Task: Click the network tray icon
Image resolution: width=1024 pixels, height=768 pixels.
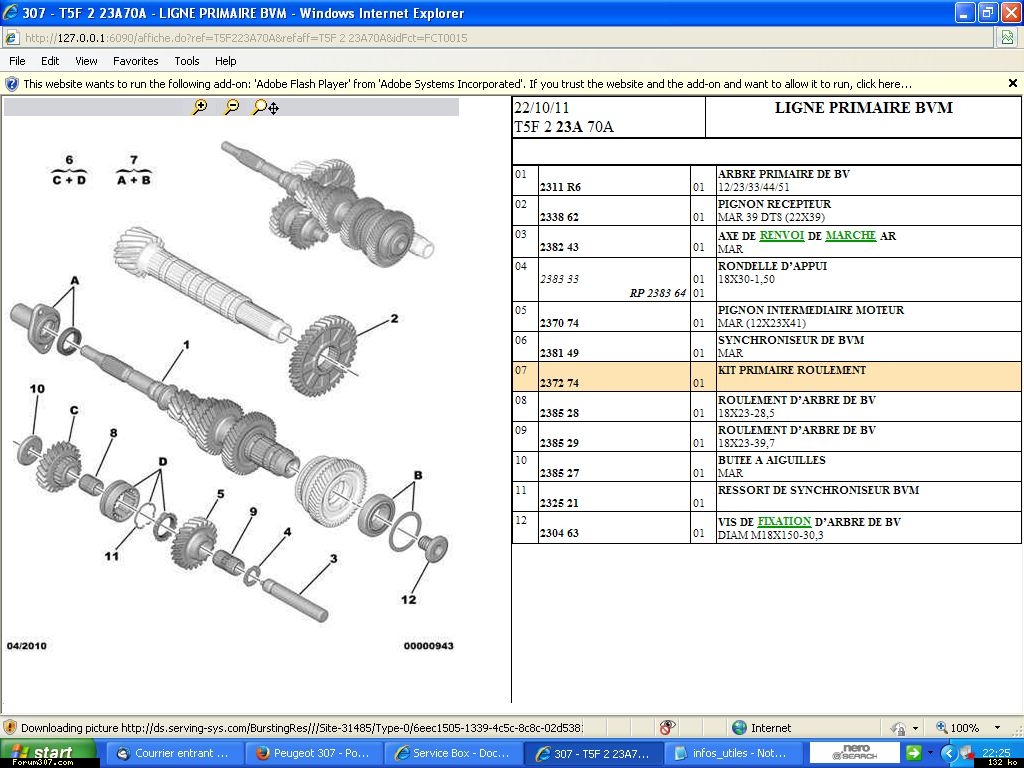Action: (967, 753)
